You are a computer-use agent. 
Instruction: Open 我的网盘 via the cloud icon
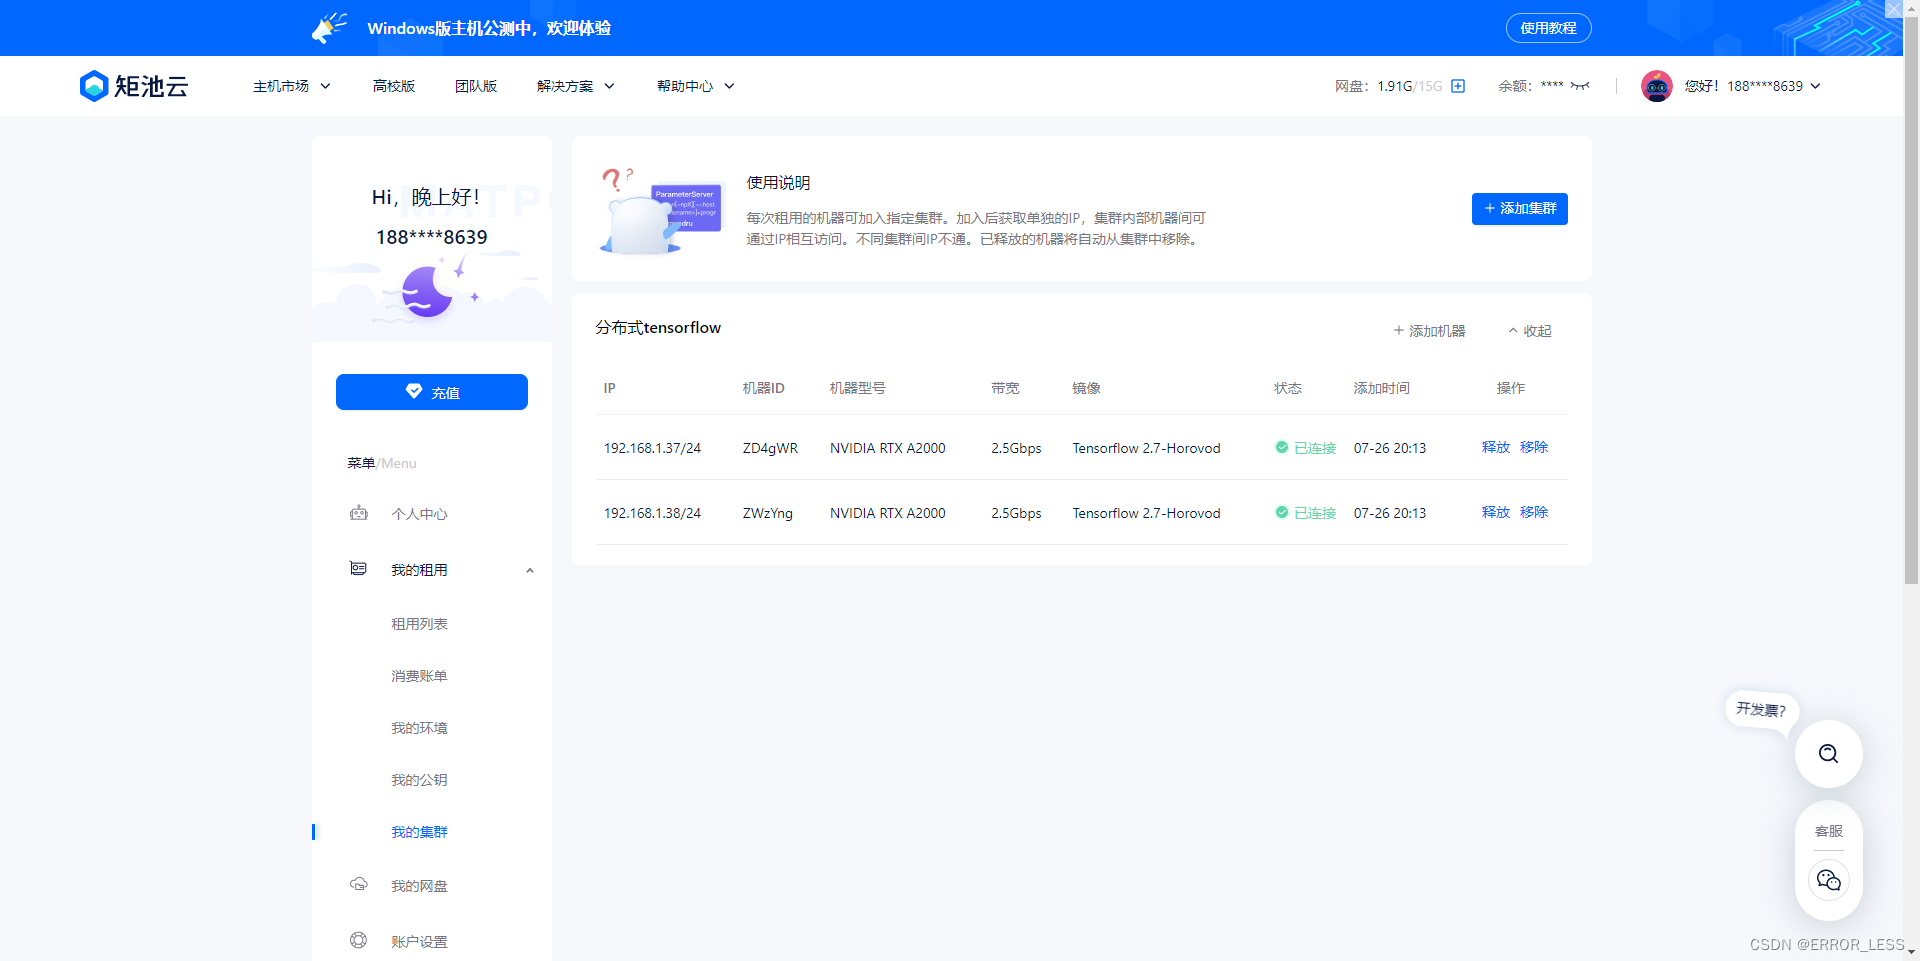click(359, 884)
